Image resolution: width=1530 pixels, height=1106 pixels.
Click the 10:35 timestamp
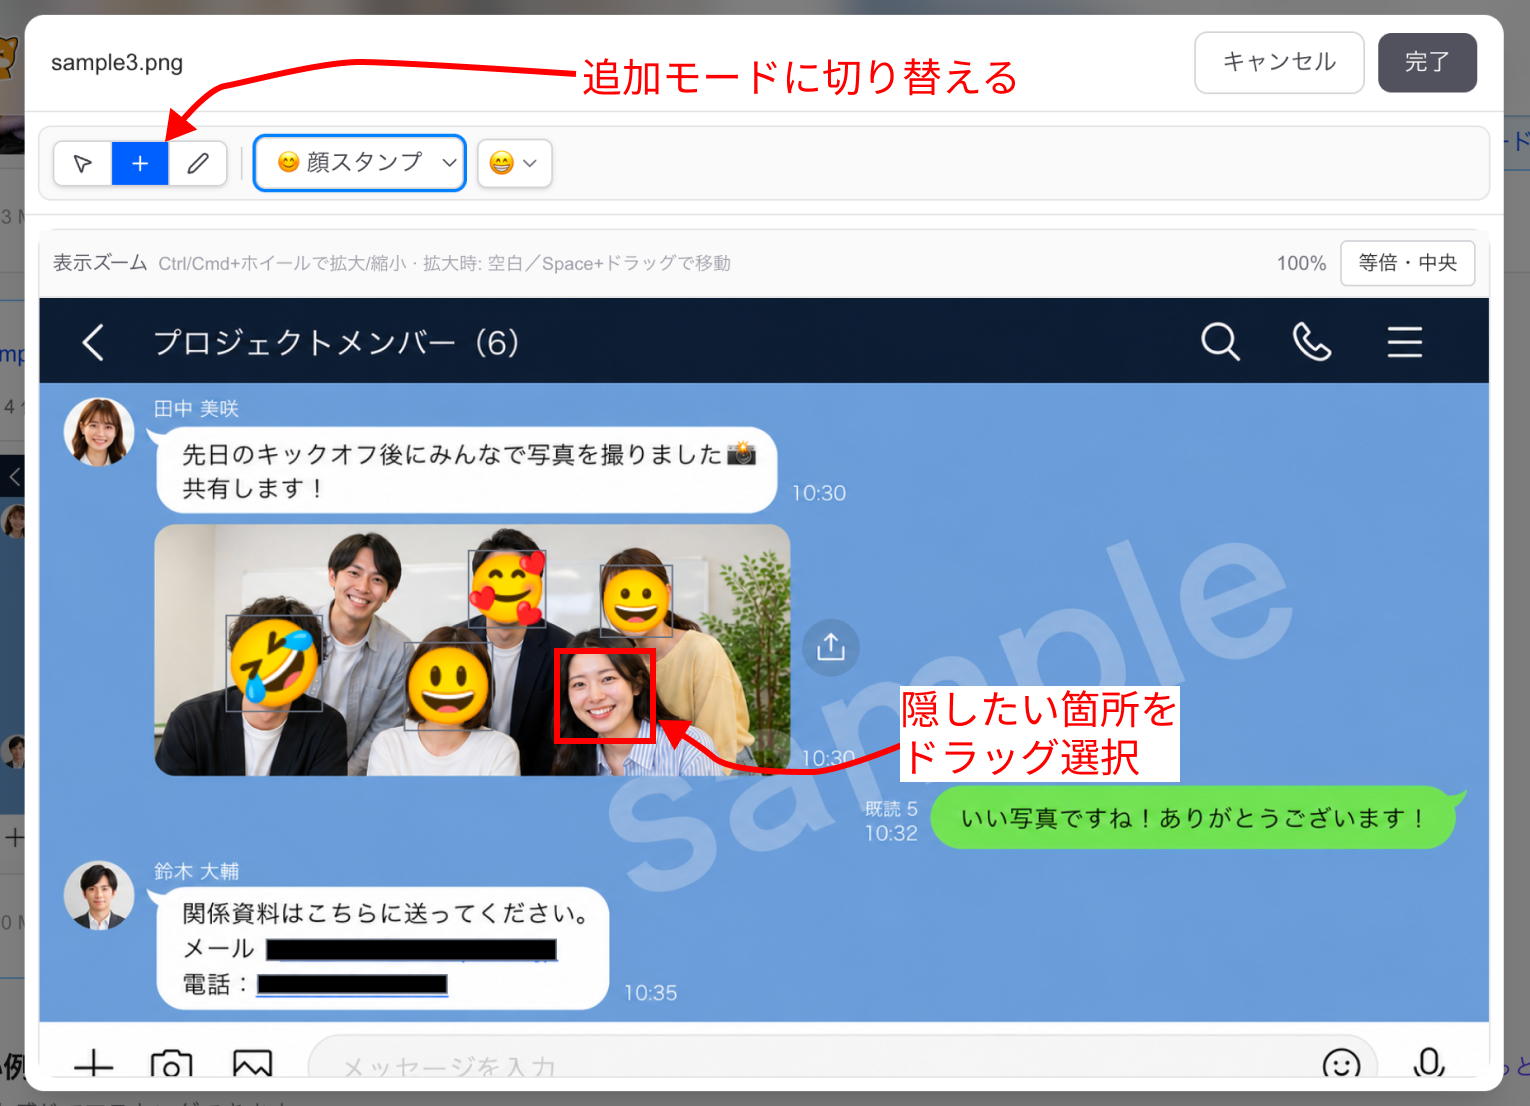point(650,993)
